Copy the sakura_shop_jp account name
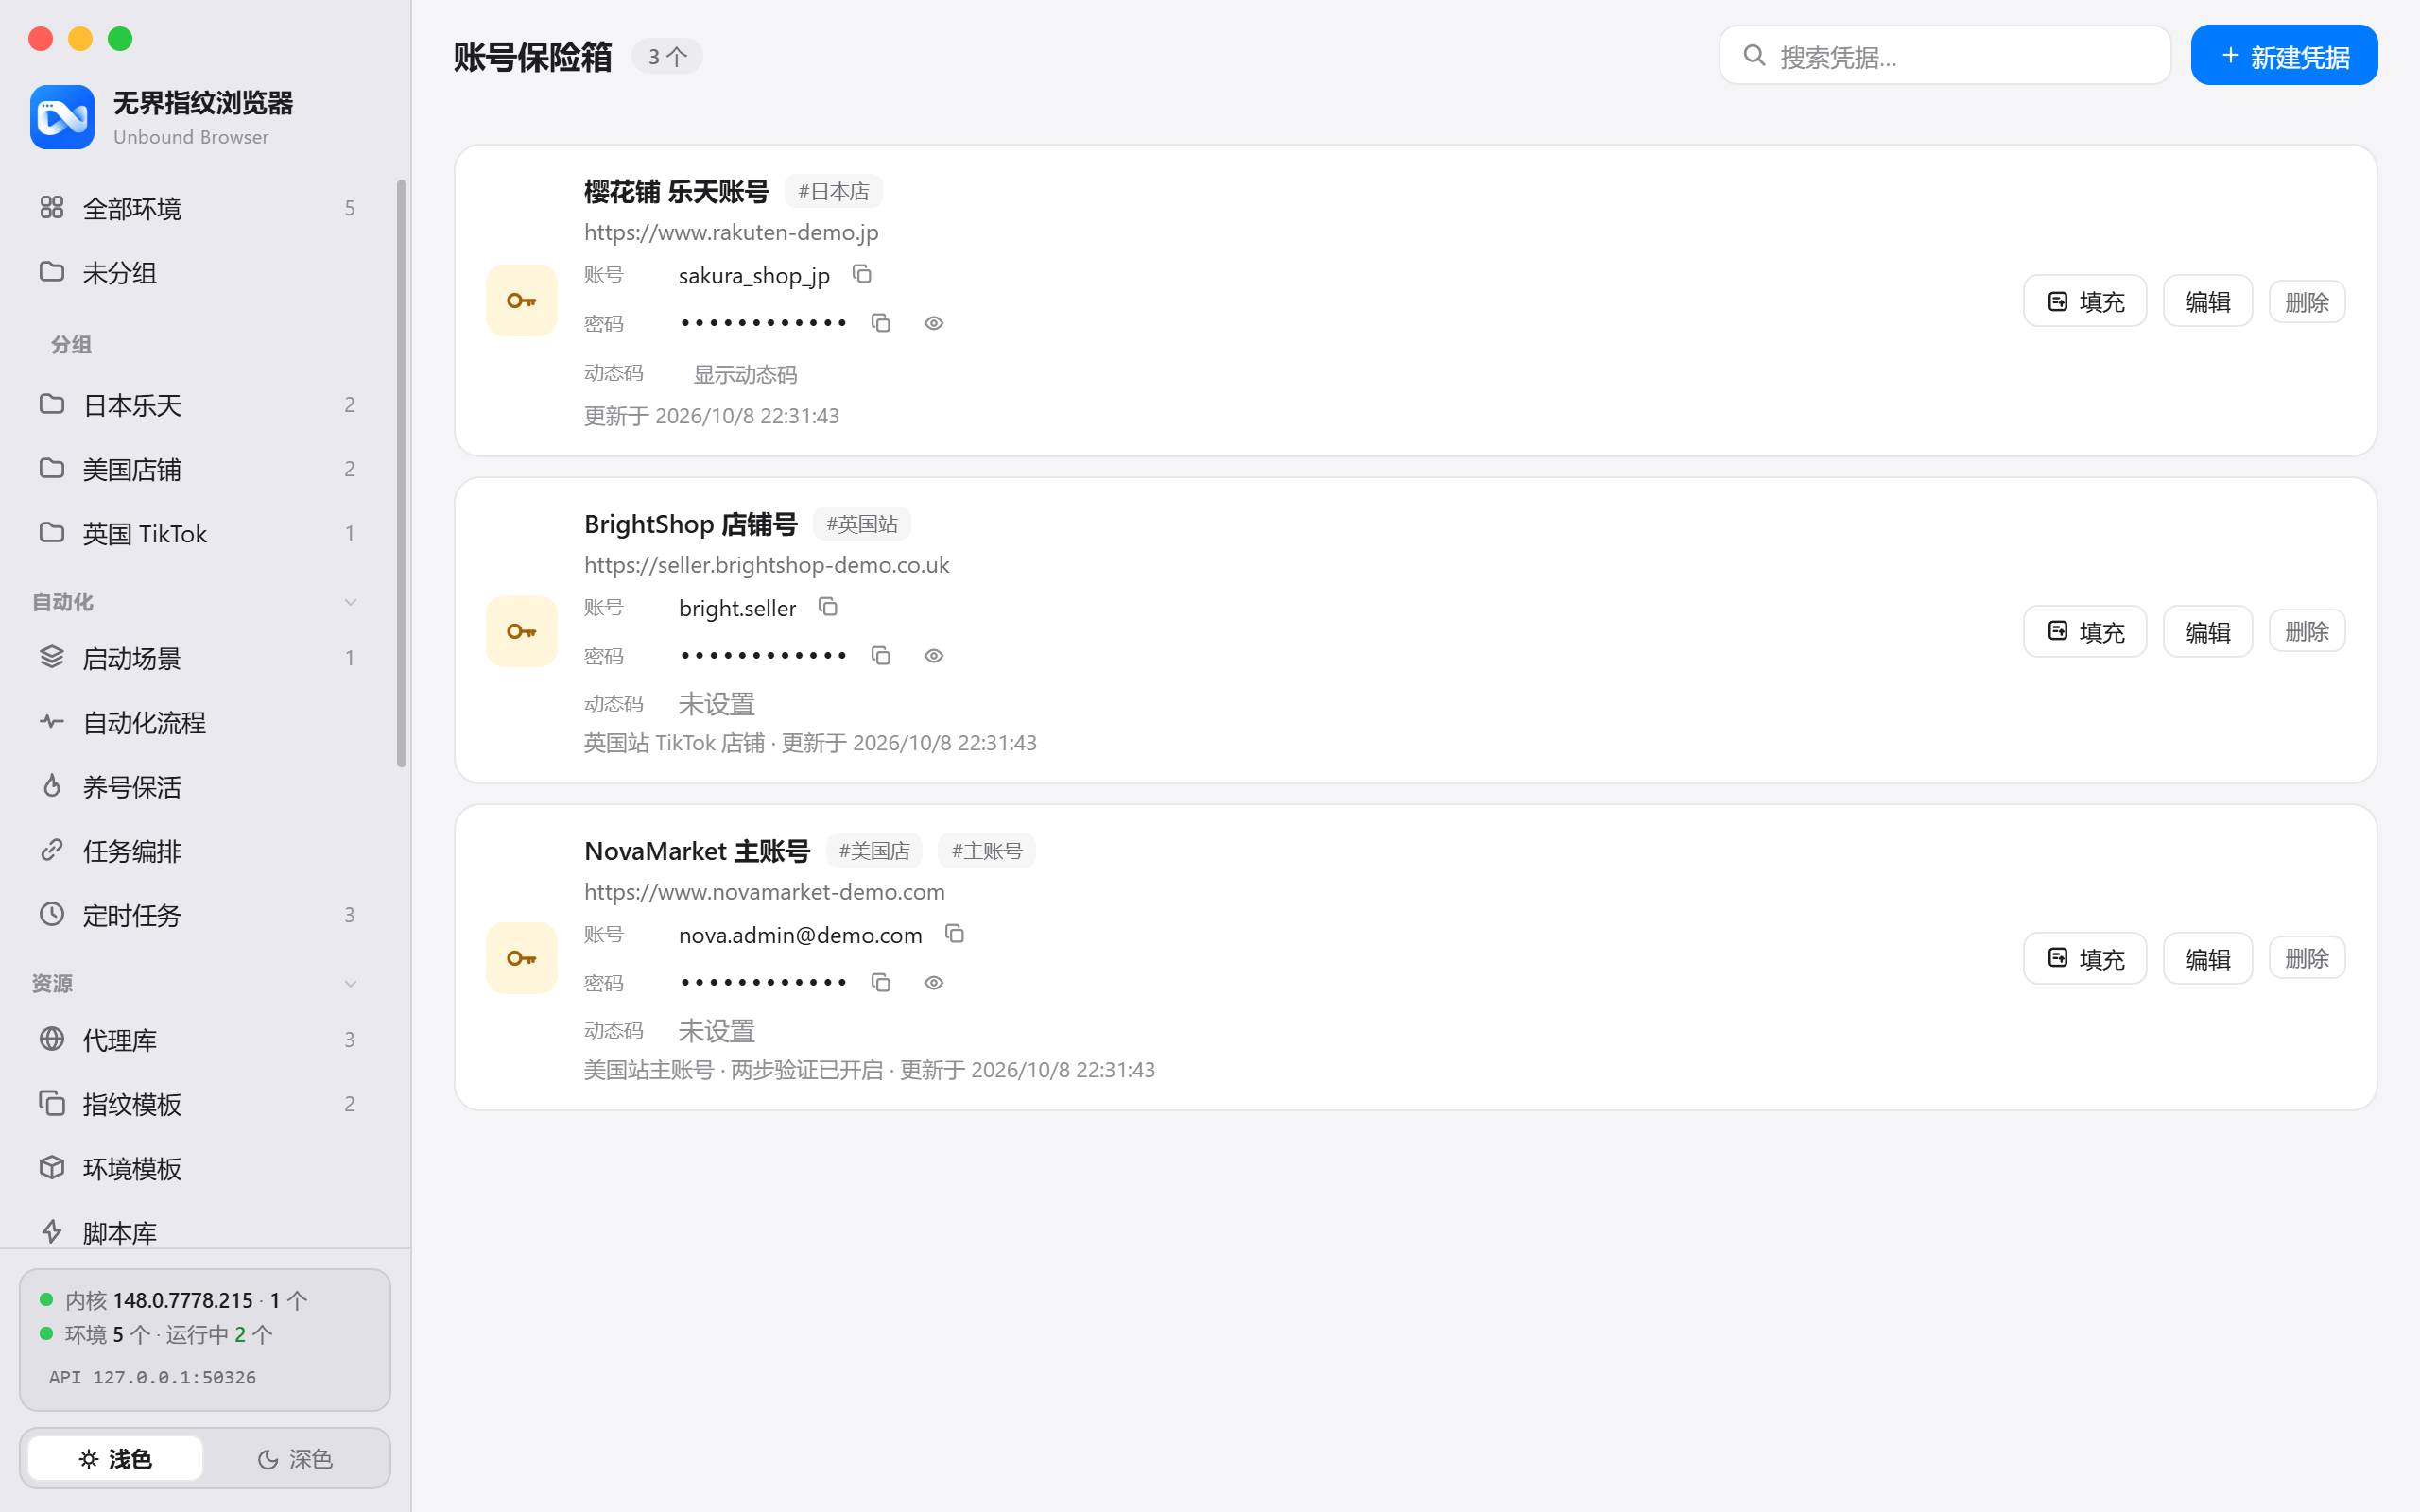 tap(862, 274)
